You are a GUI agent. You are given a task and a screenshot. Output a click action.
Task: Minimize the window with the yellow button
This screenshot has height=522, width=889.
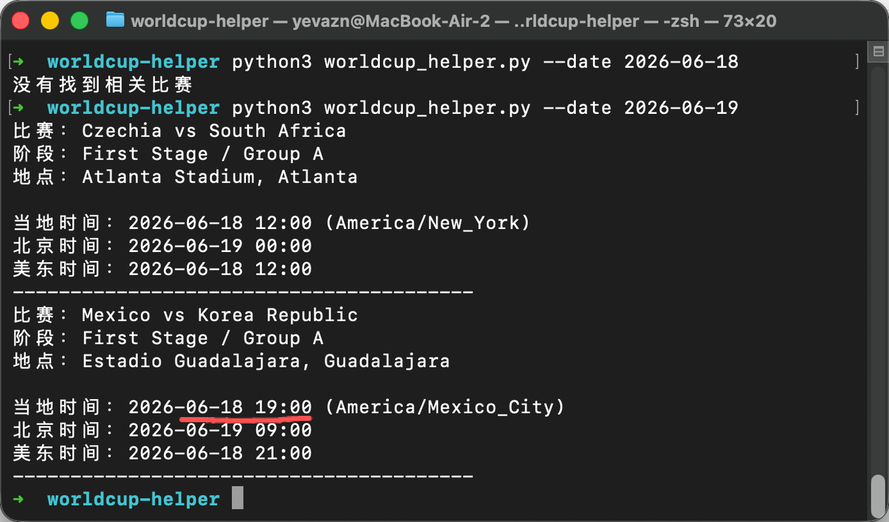(50, 20)
